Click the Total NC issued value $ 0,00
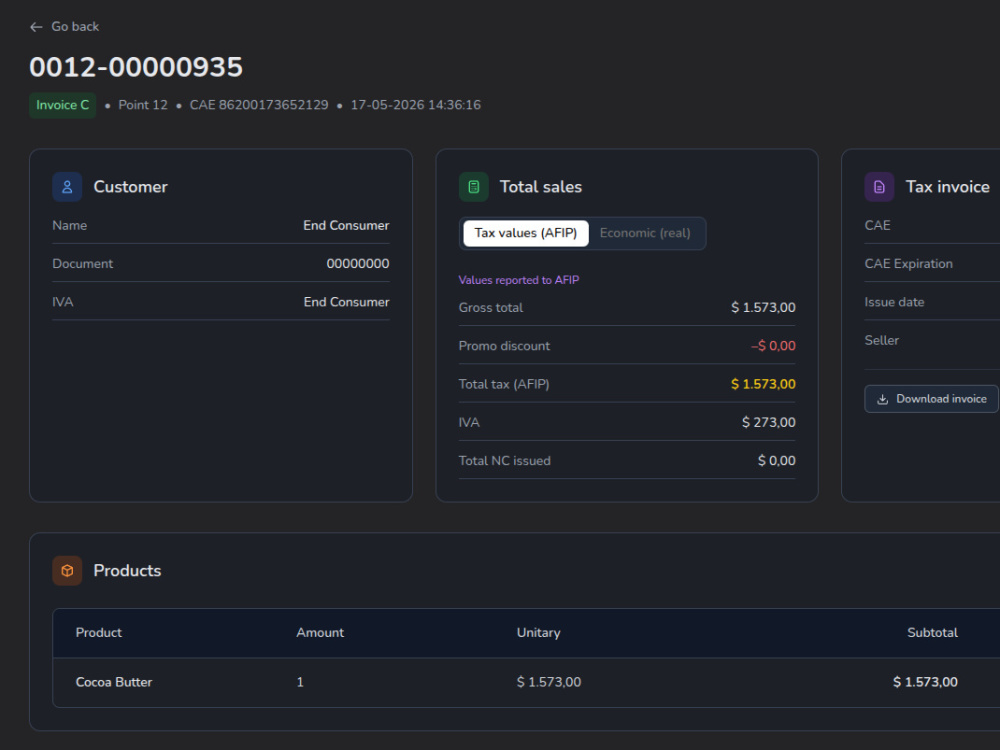This screenshot has height=750, width=1000. [776, 460]
